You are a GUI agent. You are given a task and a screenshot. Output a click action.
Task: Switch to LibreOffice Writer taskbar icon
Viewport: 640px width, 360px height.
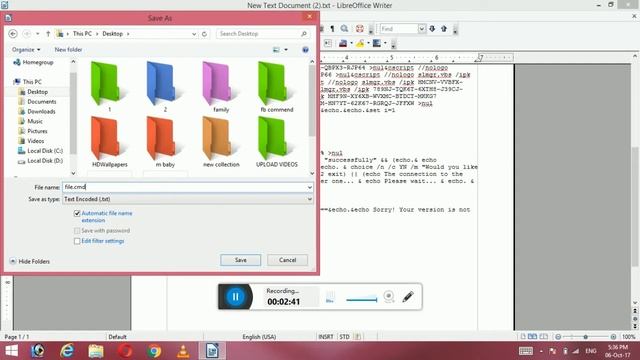[212, 351]
